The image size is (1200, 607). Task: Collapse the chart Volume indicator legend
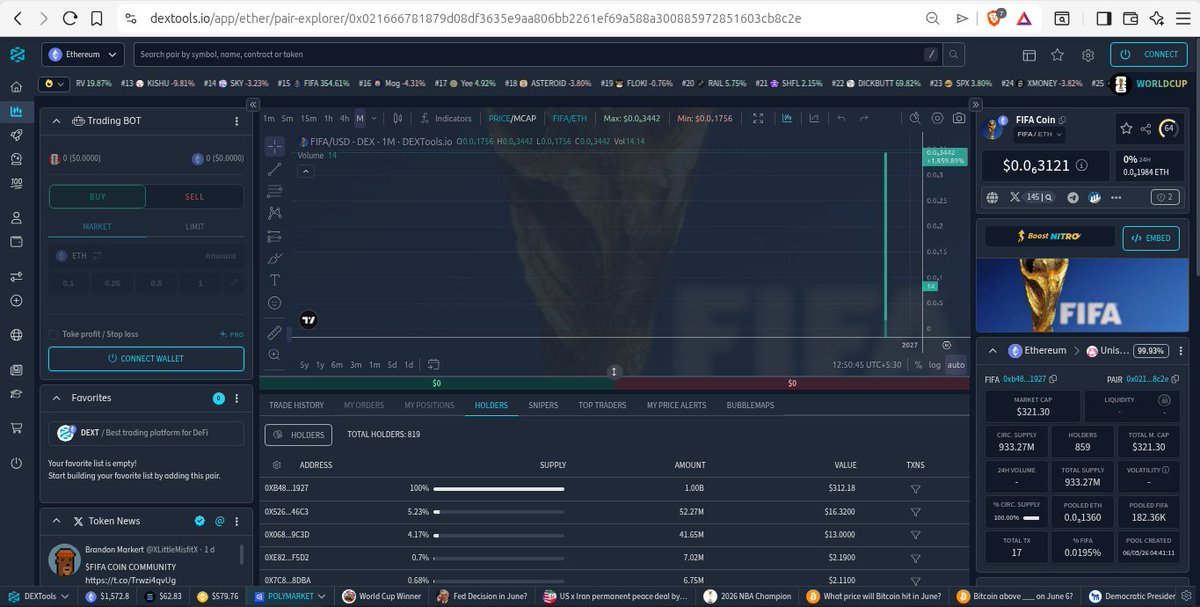308,171
